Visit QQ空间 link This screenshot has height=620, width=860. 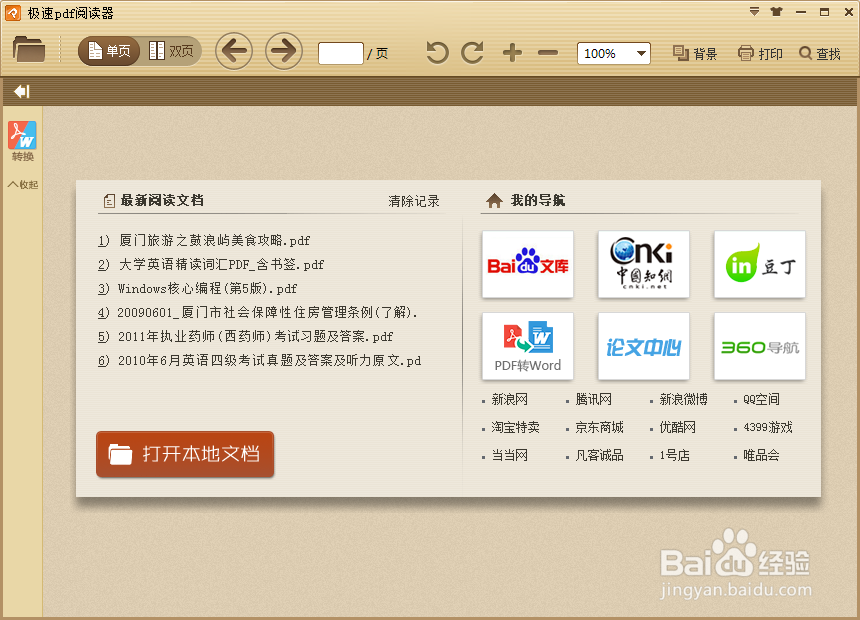(761, 399)
